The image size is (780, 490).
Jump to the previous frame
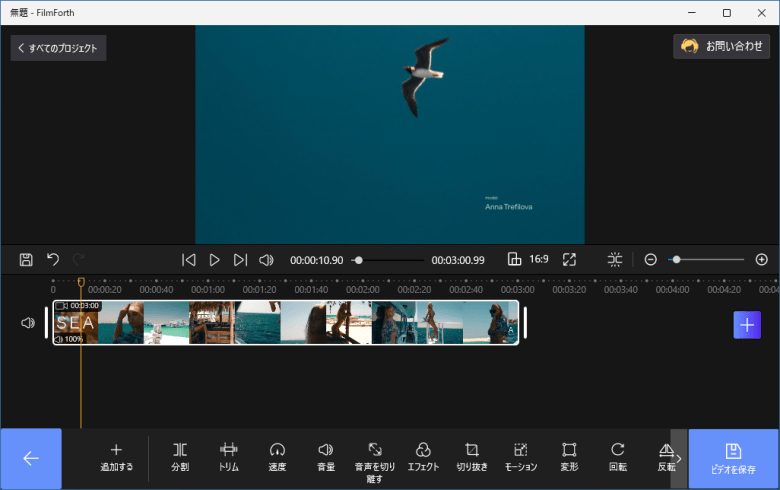[189, 260]
